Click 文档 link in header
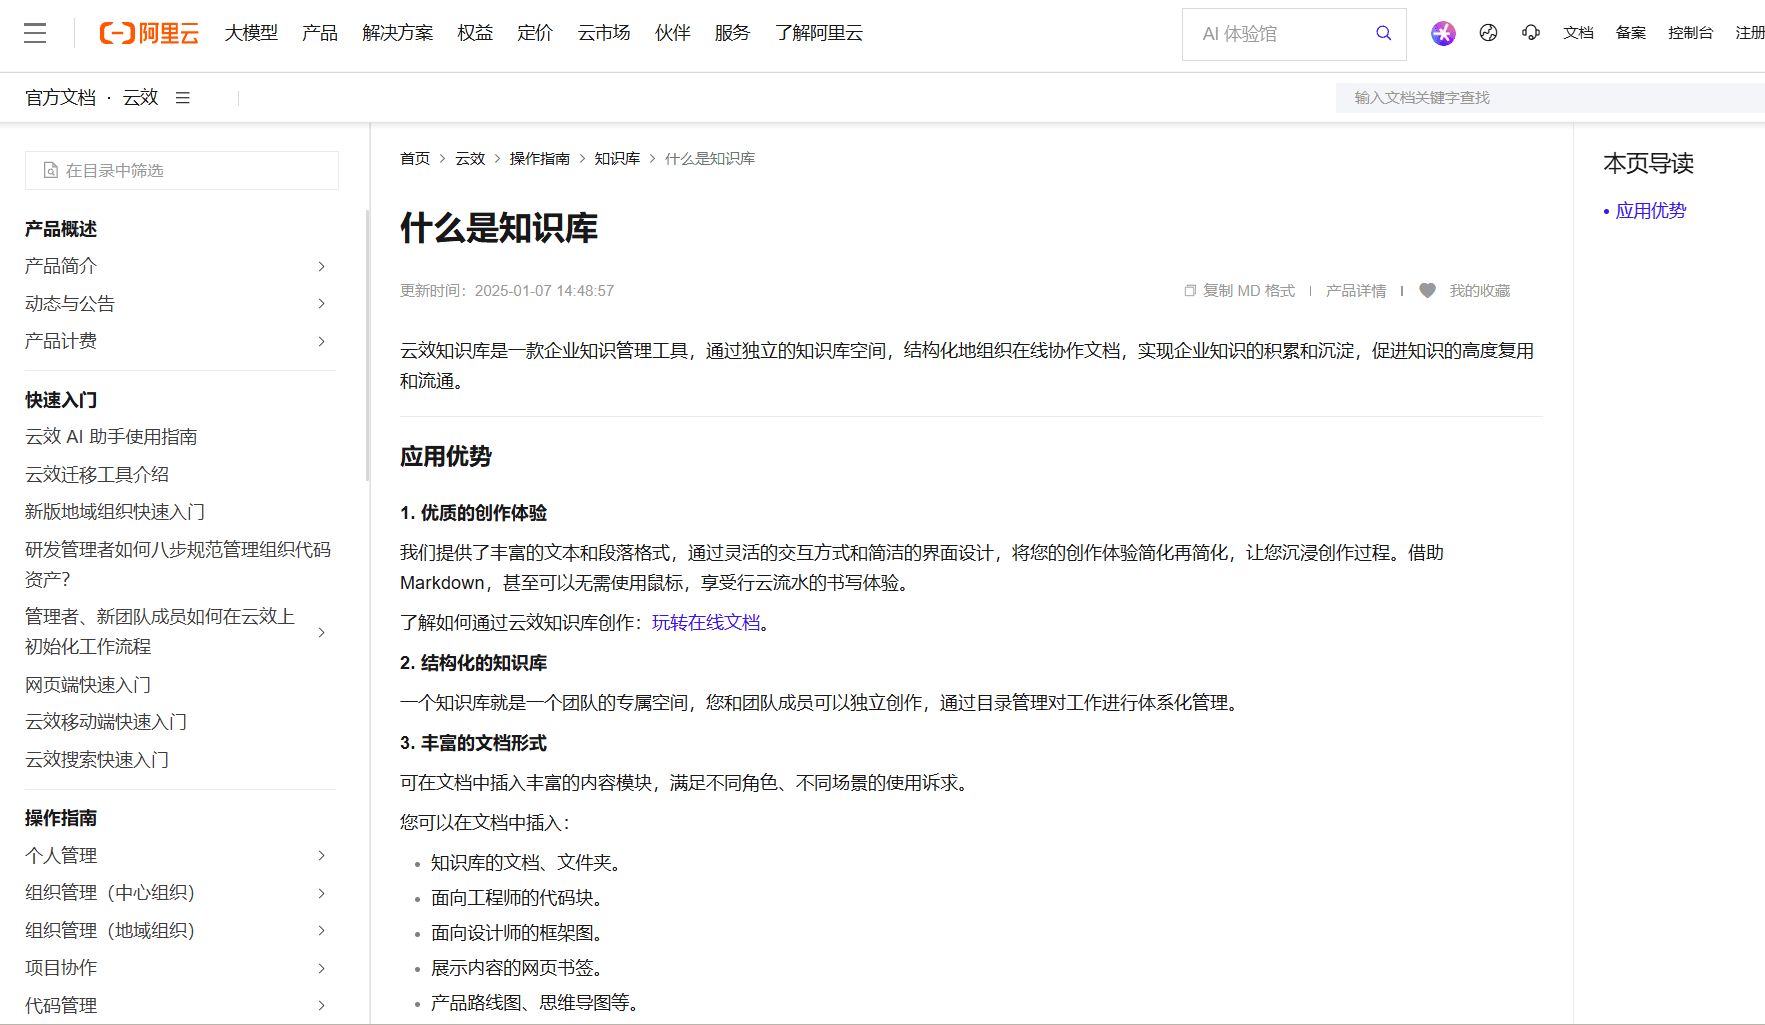 1578,33
